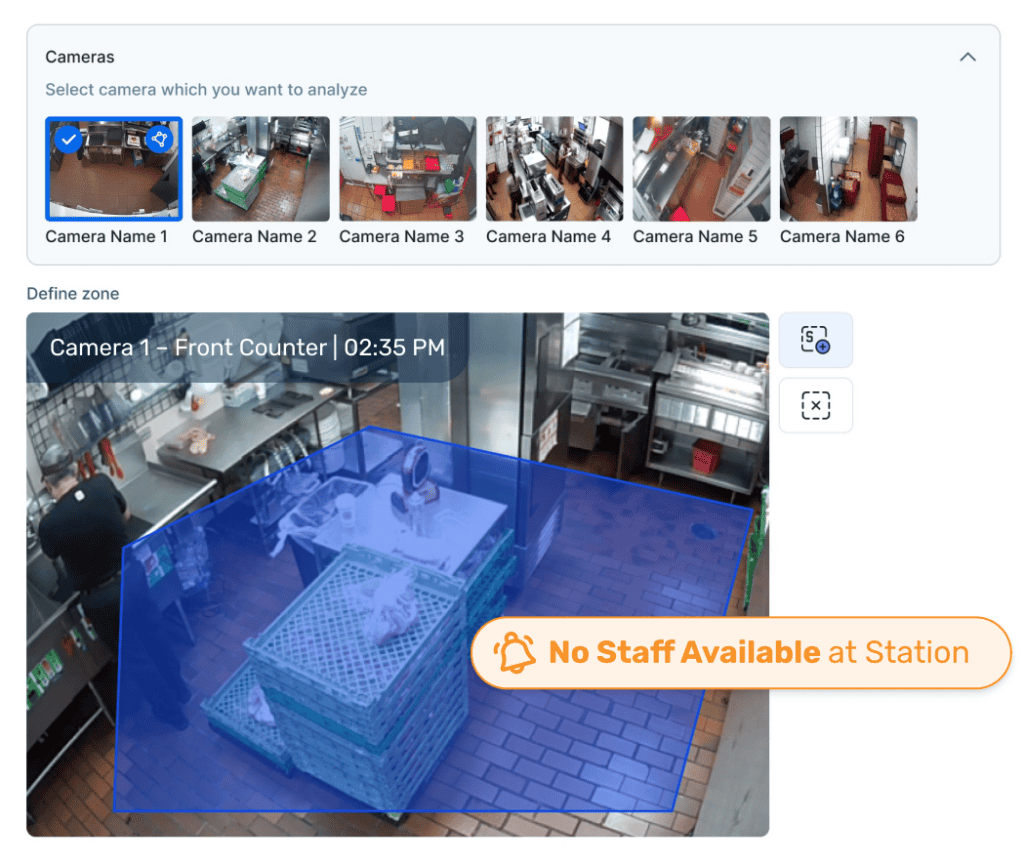
Task: Click the clear zone selection icon
Action: tap(815, 405)
